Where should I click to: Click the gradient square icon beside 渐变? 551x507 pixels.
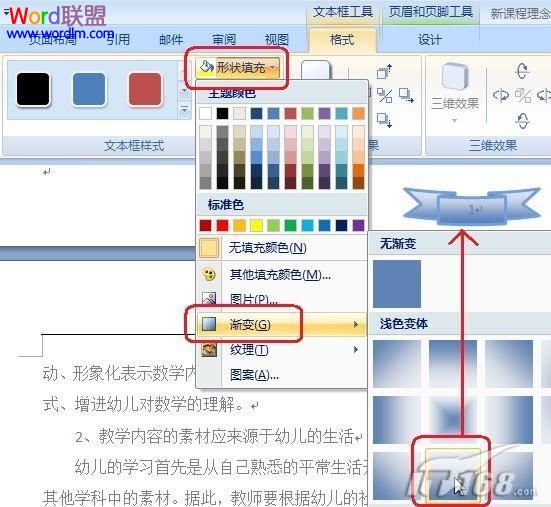coord(209,324)
